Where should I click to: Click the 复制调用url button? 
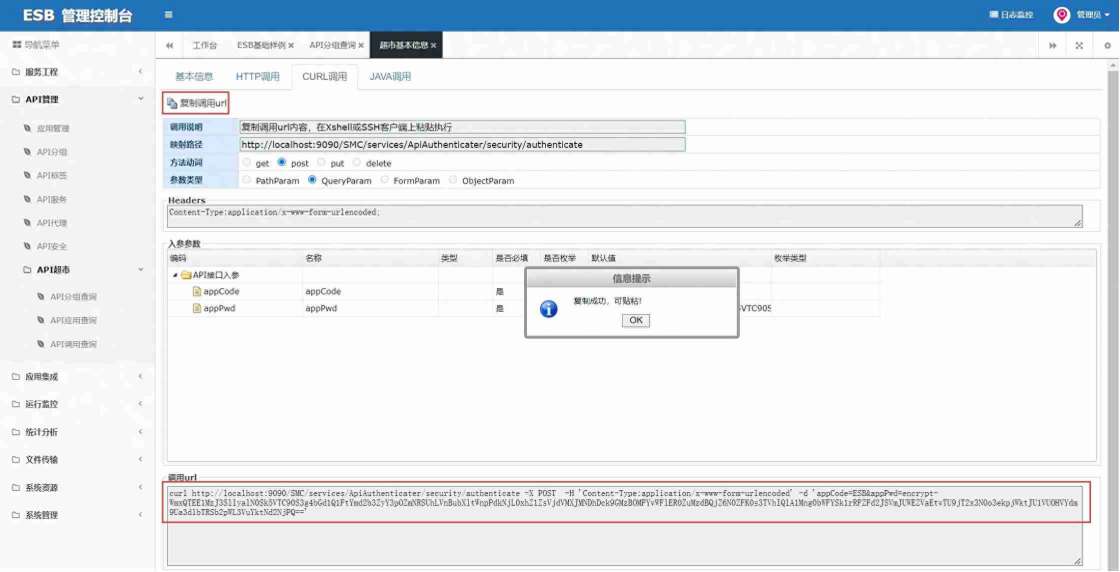click(x=196, y=104)
